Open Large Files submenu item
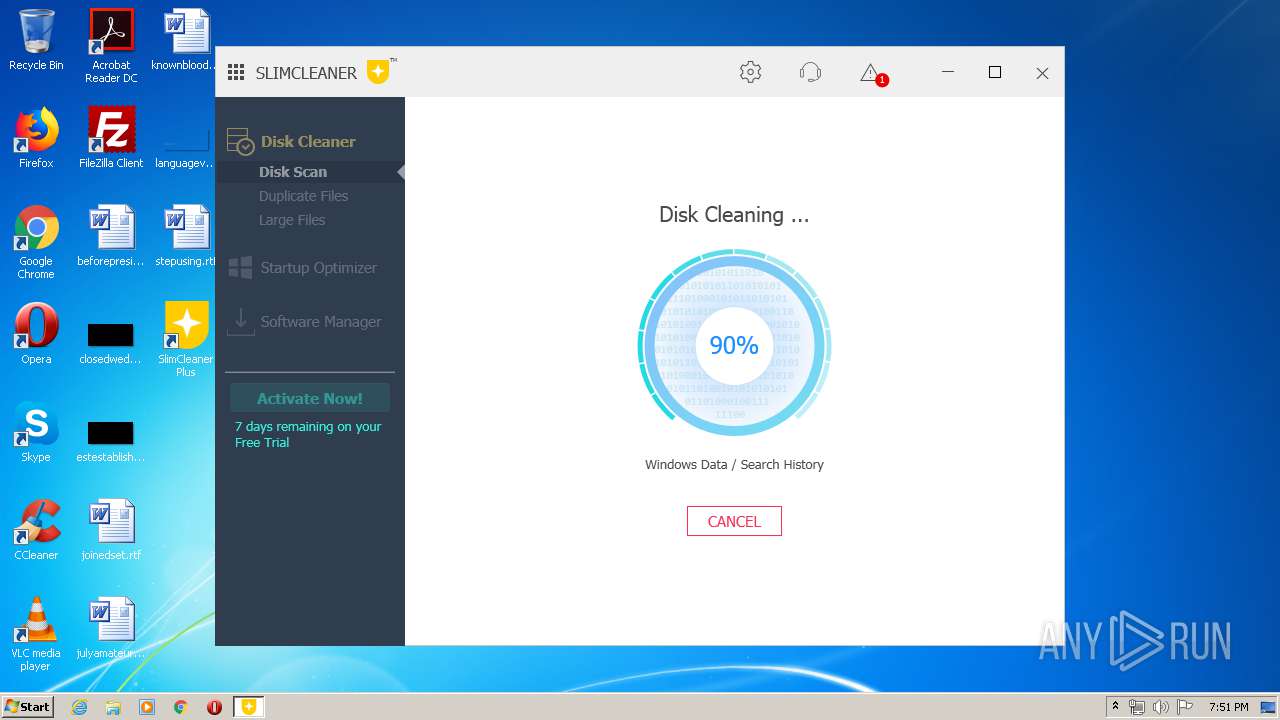1280x720 pixels. click(x=292, y=220)
